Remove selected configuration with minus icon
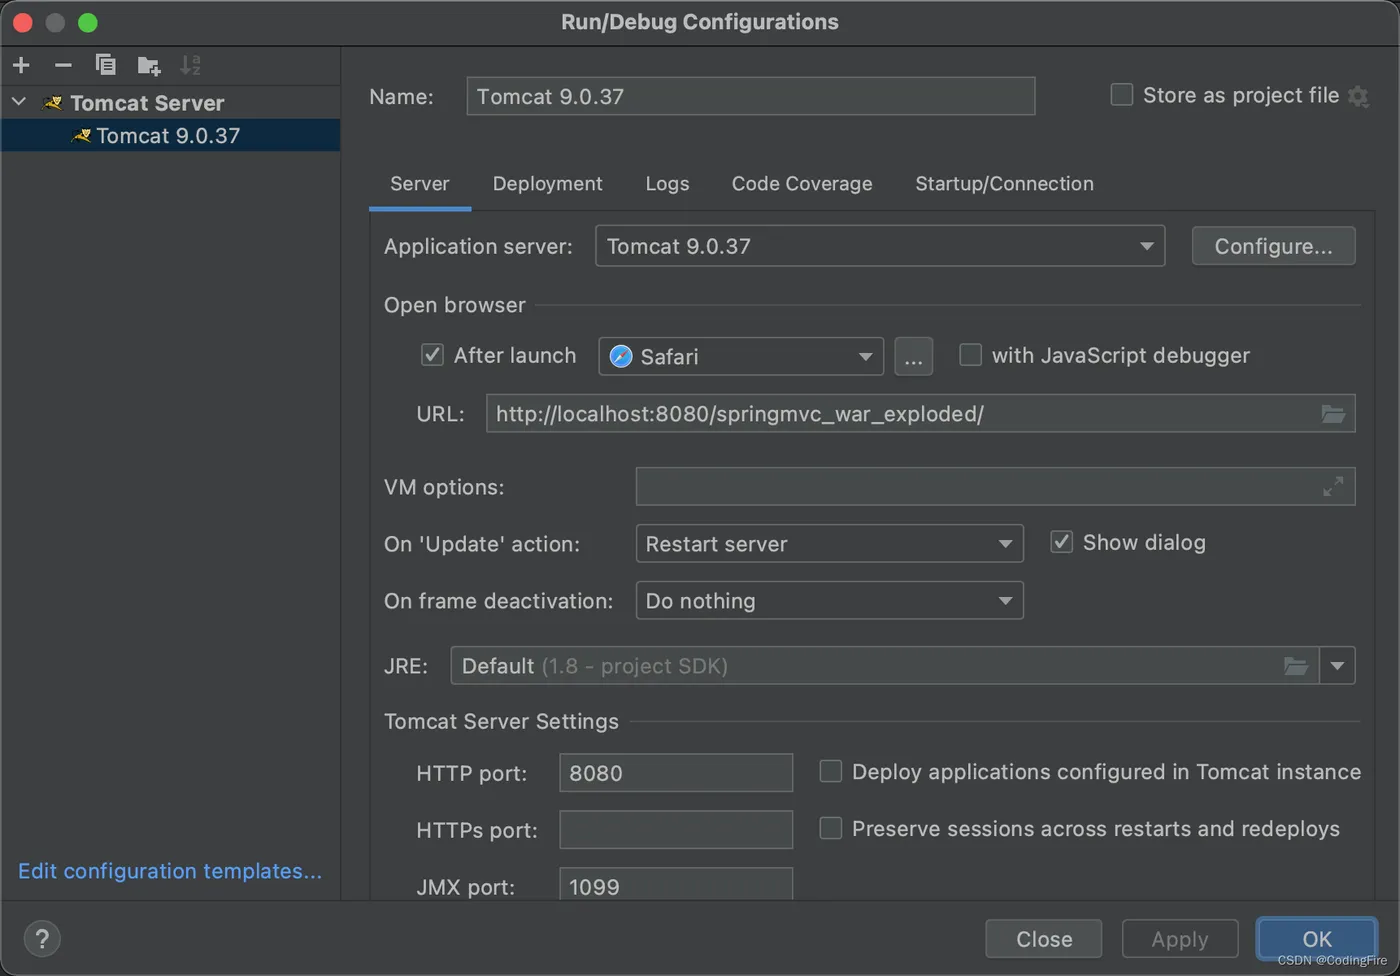Image resolution: width=1400 pixels, height=976 pixels. click(63, 65)
